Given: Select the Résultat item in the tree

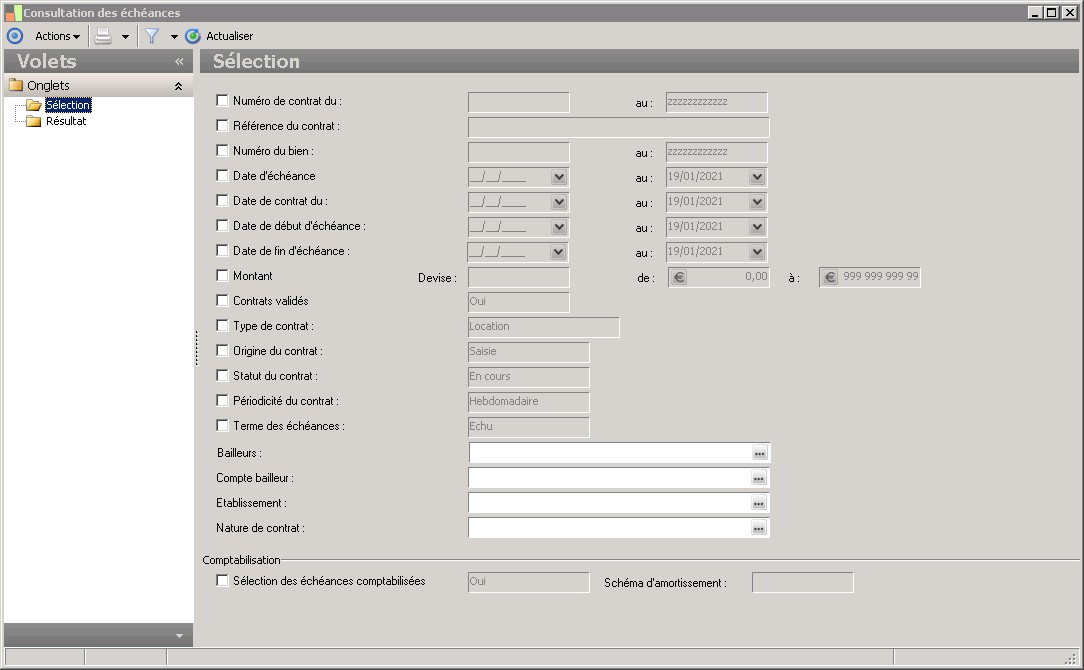Looking at the screenshot, I should [x=66, y=121].
